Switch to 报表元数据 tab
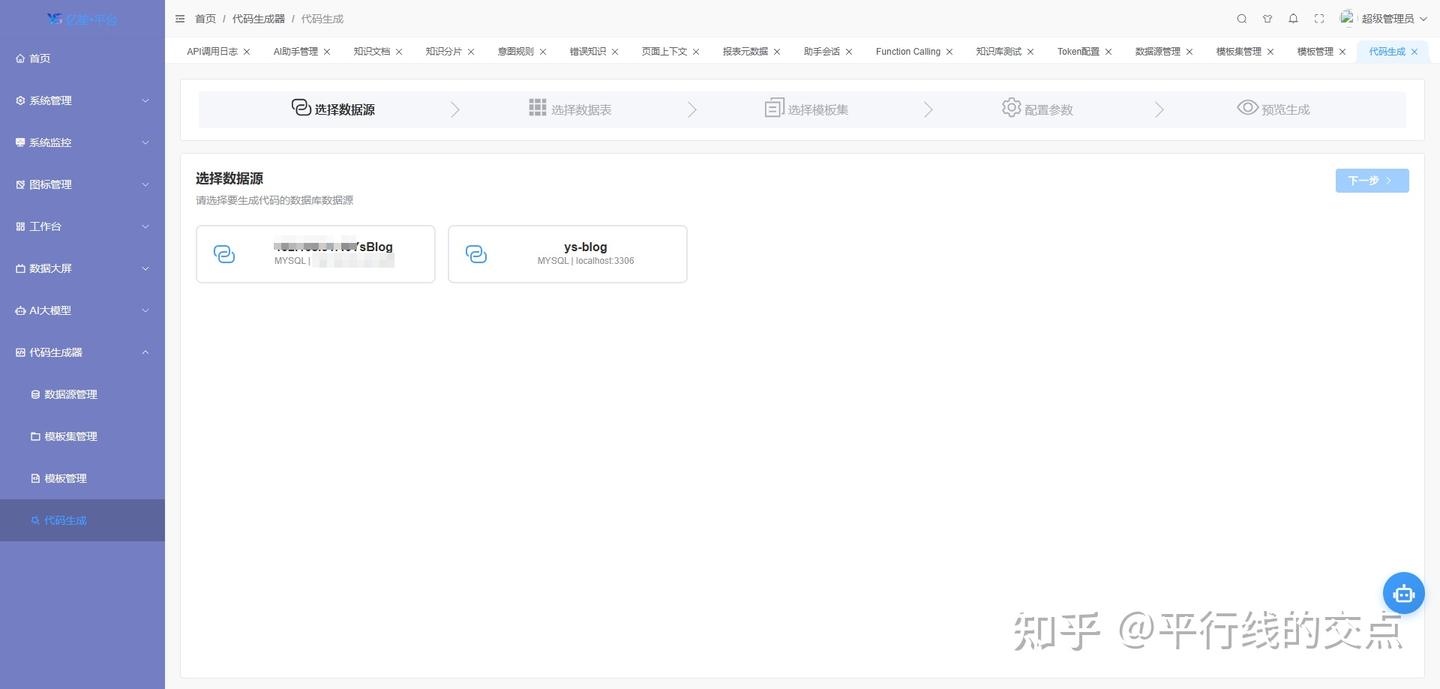Viewport: 1440px width, 689px height. tap(745, 51)
